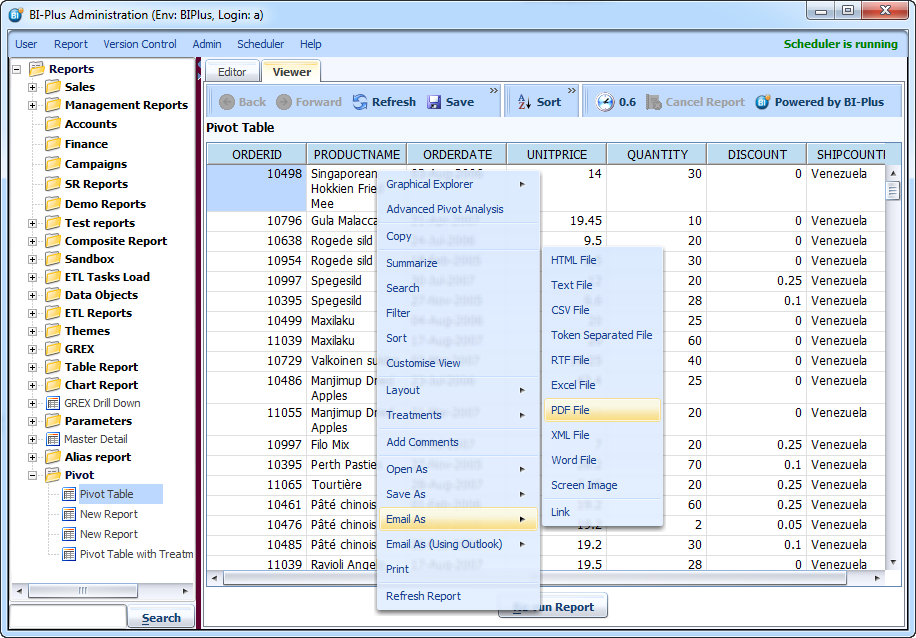The image size is (916, 638).
Task: Click the Powered by BI-Plus logo icon
Action: (763, 102)
